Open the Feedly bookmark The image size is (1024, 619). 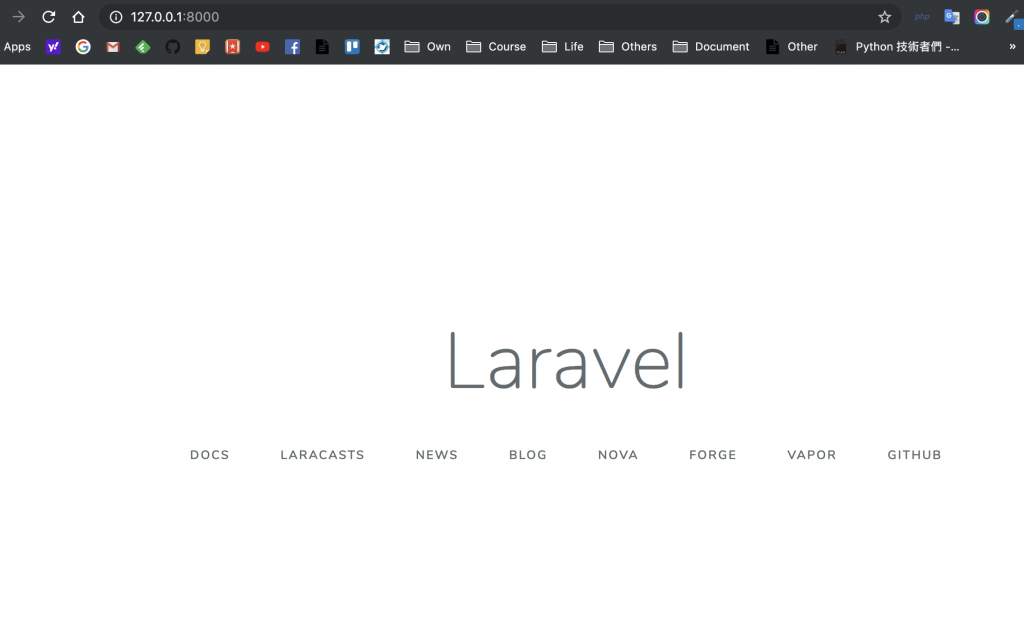pyautogui.click(x=143, y=47)
